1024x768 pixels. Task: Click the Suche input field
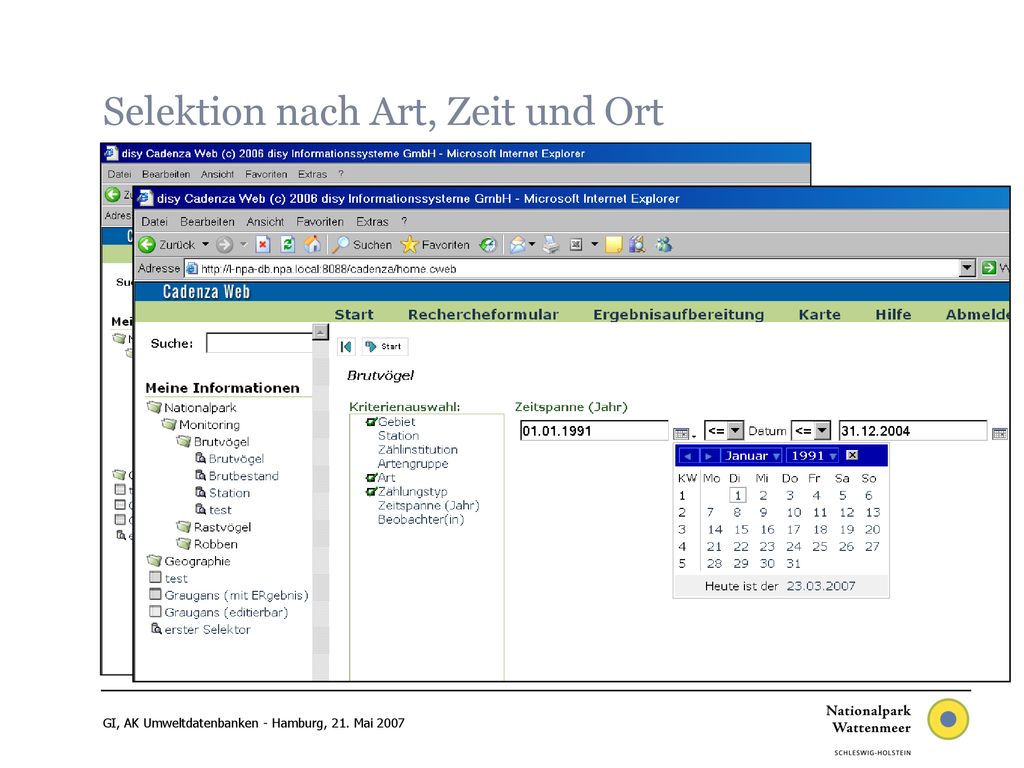tap(259, 343)
